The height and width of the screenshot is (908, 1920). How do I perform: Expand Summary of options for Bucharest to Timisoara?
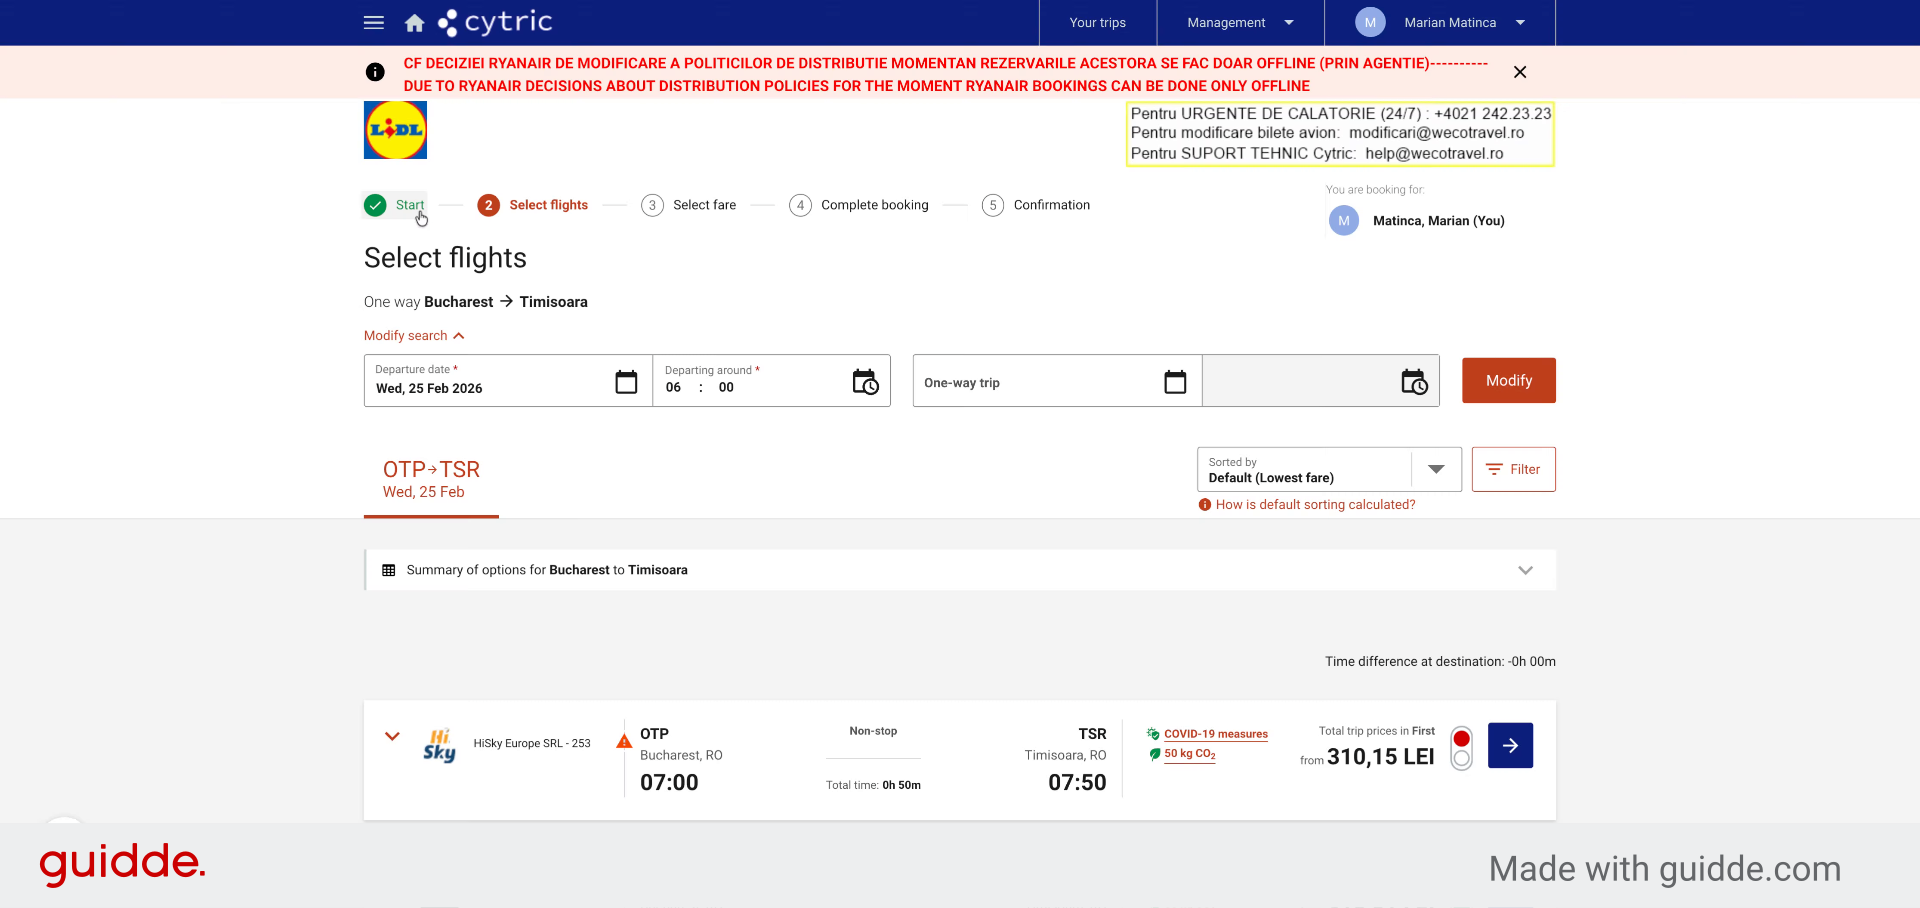pyautogui.click(x=960, y=570)
